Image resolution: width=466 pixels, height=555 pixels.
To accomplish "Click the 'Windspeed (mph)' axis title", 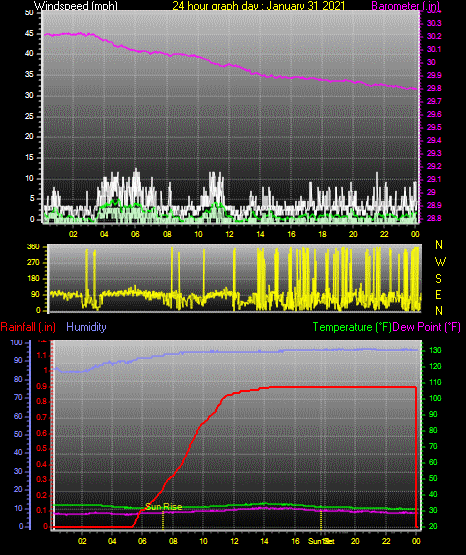I will (76, 5).
